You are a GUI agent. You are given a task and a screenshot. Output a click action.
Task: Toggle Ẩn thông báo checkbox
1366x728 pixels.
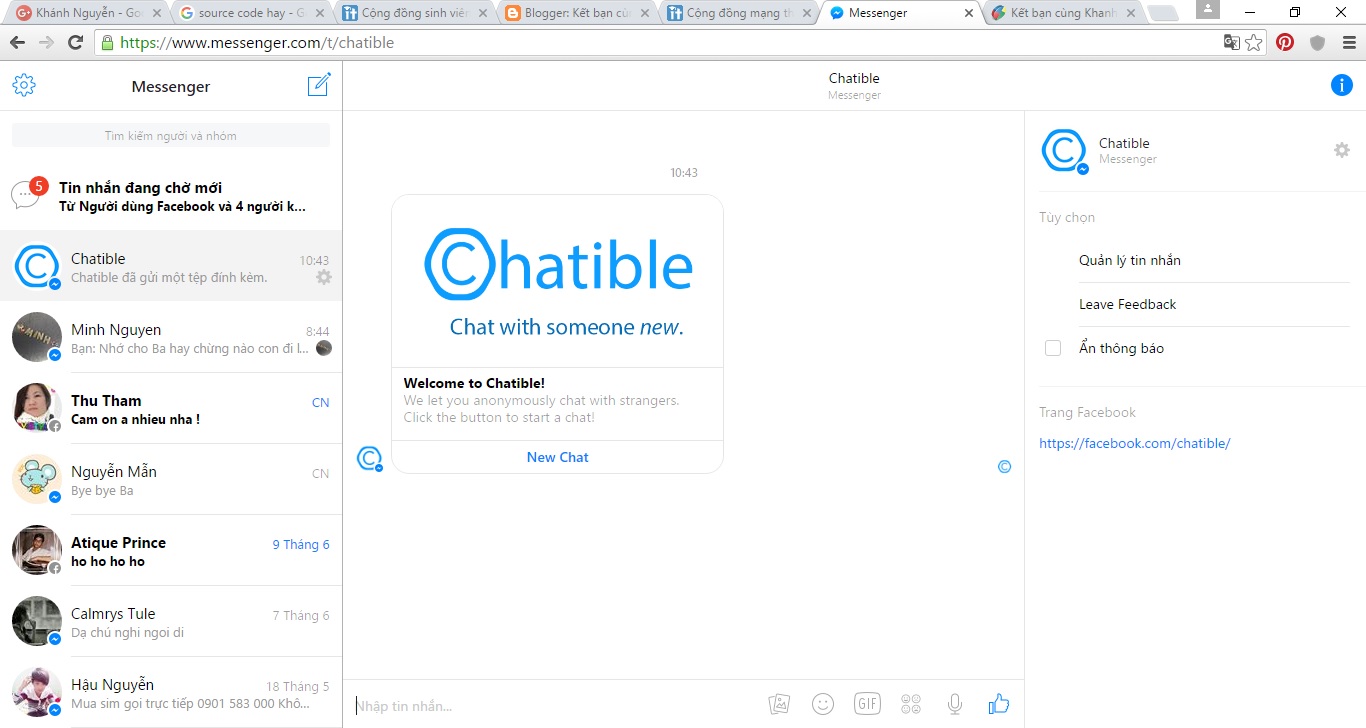point(1052,348)
